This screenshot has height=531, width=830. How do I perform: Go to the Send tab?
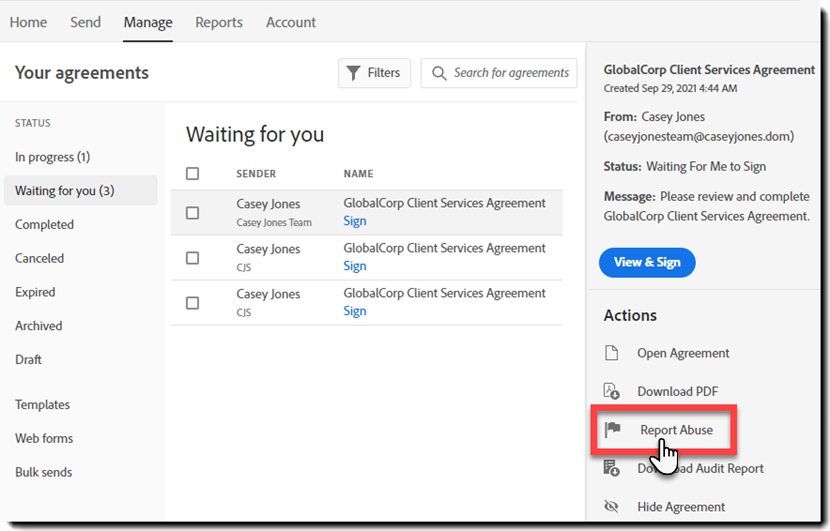tap(85, 22)
